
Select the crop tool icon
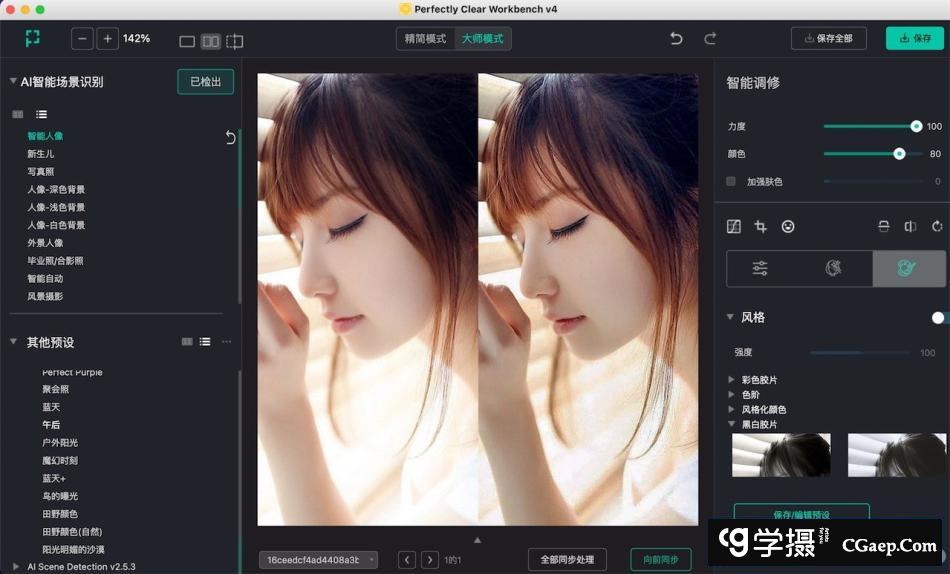coord(761,227)
